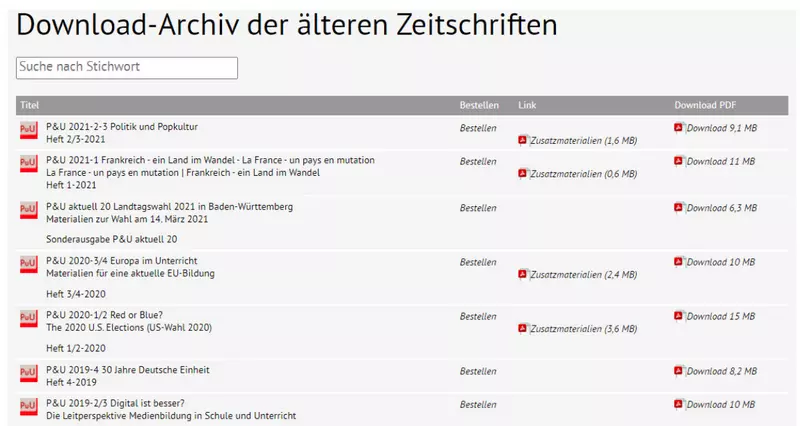Image resolution: width=800 pixels, height=426 pixels.
Task: Select text 'Sonderausgabe P&U aktuell 20'
Action: (112, 239)
